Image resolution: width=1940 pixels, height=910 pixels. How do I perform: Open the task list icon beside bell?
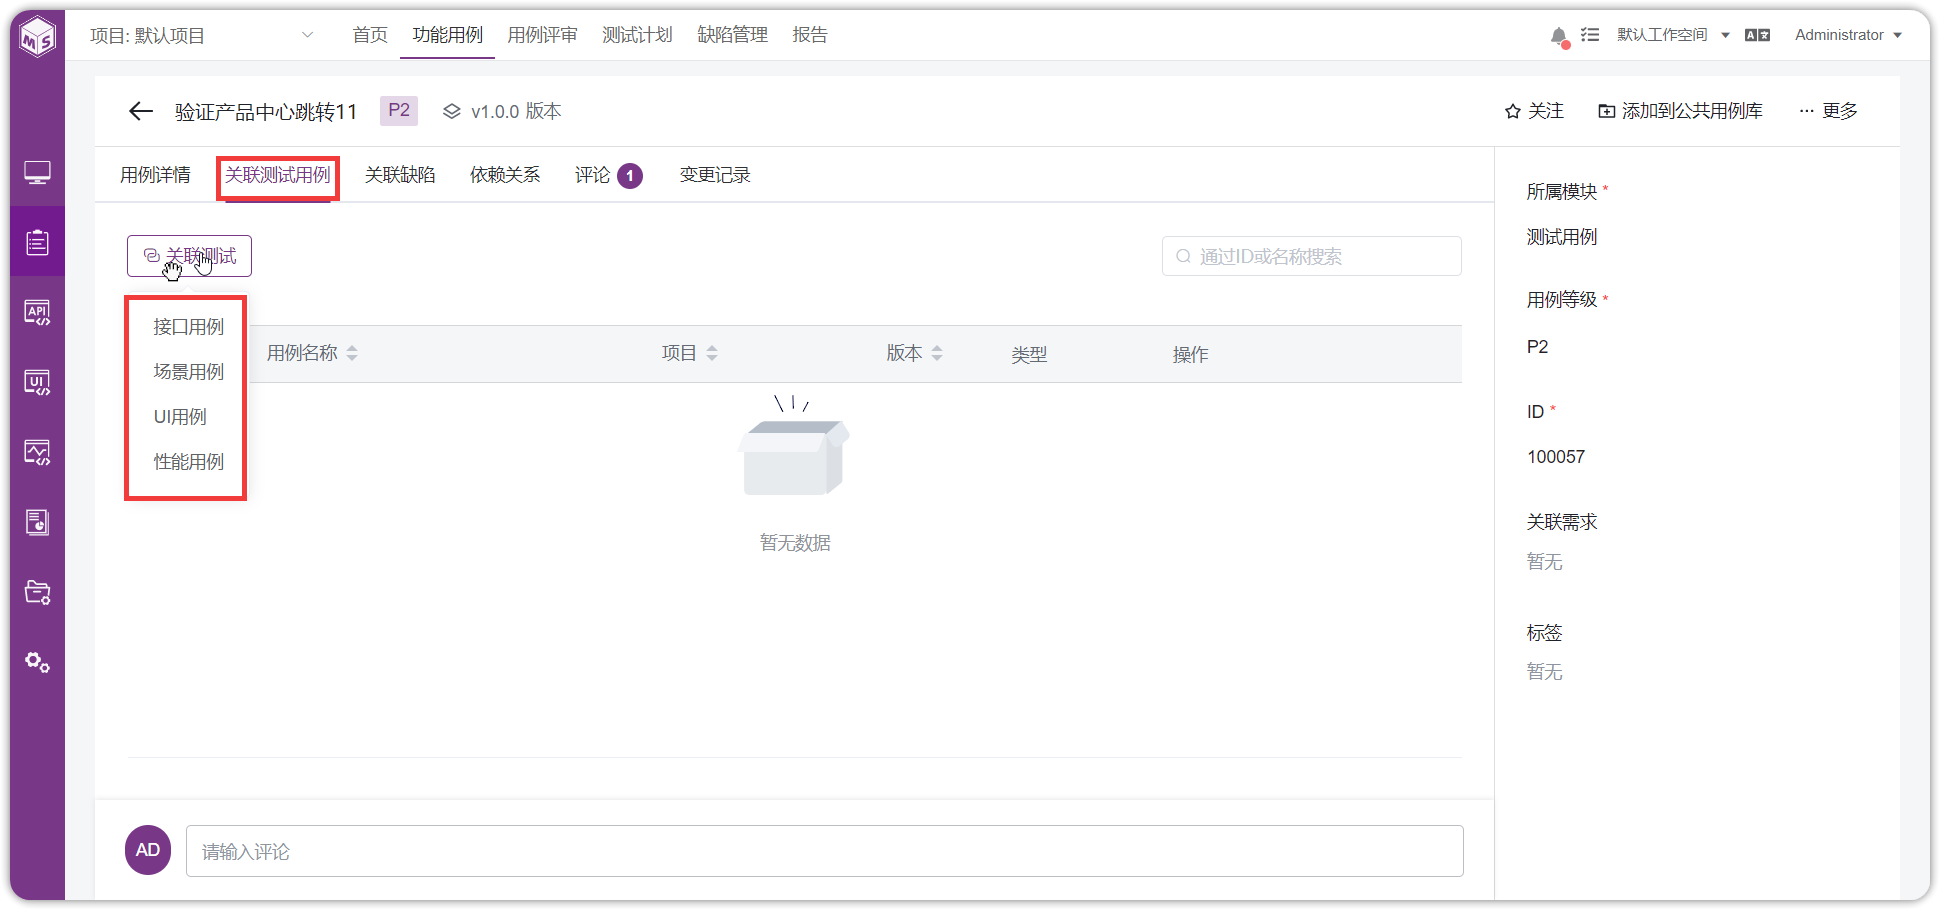click(x=1590, y=35)
